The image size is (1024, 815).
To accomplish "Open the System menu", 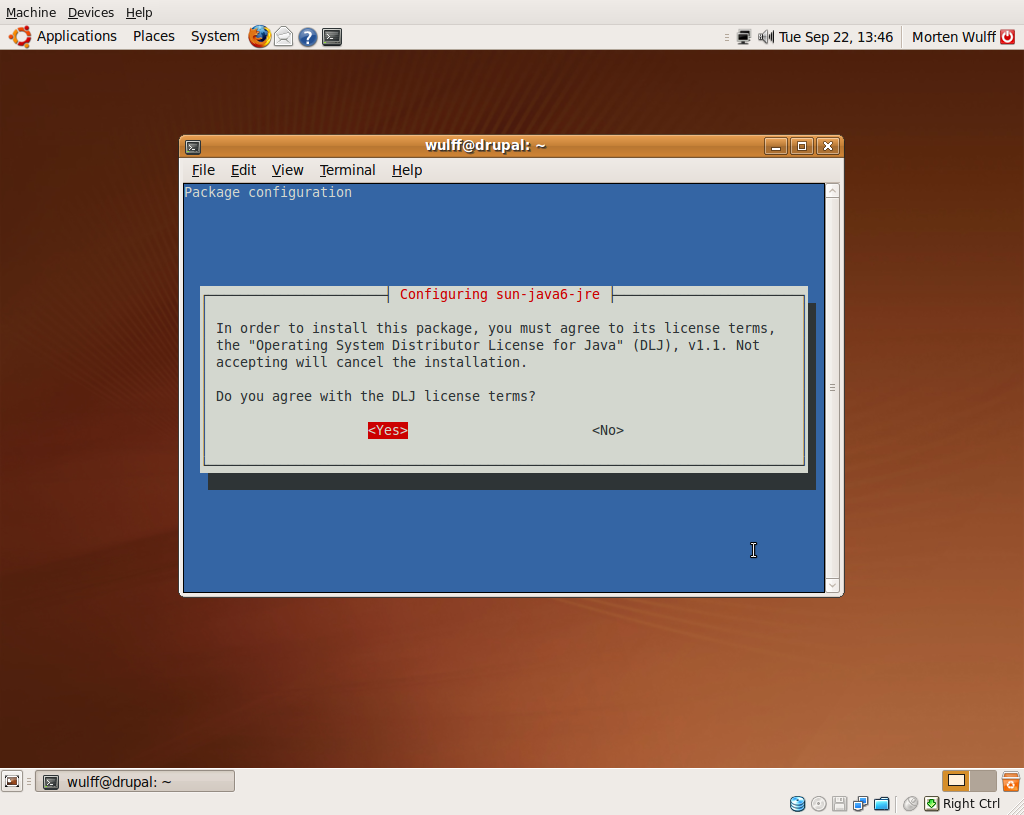I will pos(215,37).
